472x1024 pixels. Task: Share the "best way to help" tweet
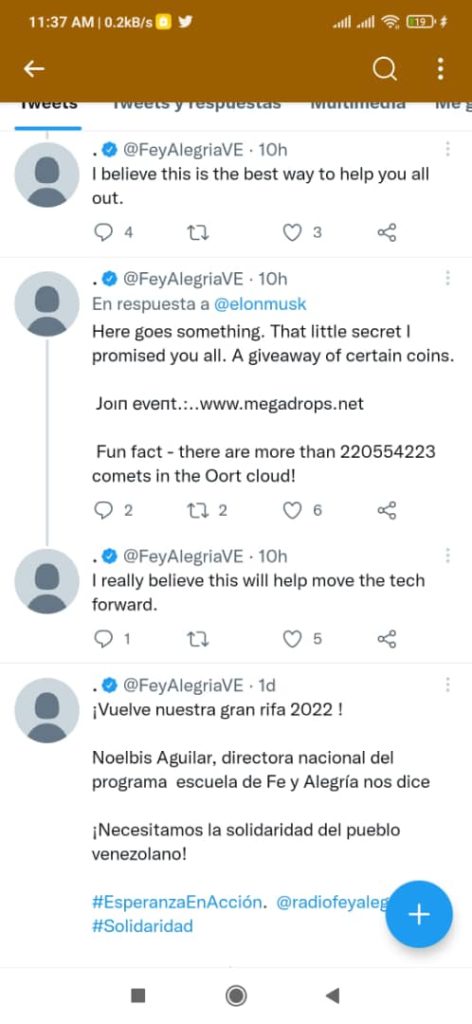(x=387, y=232)
